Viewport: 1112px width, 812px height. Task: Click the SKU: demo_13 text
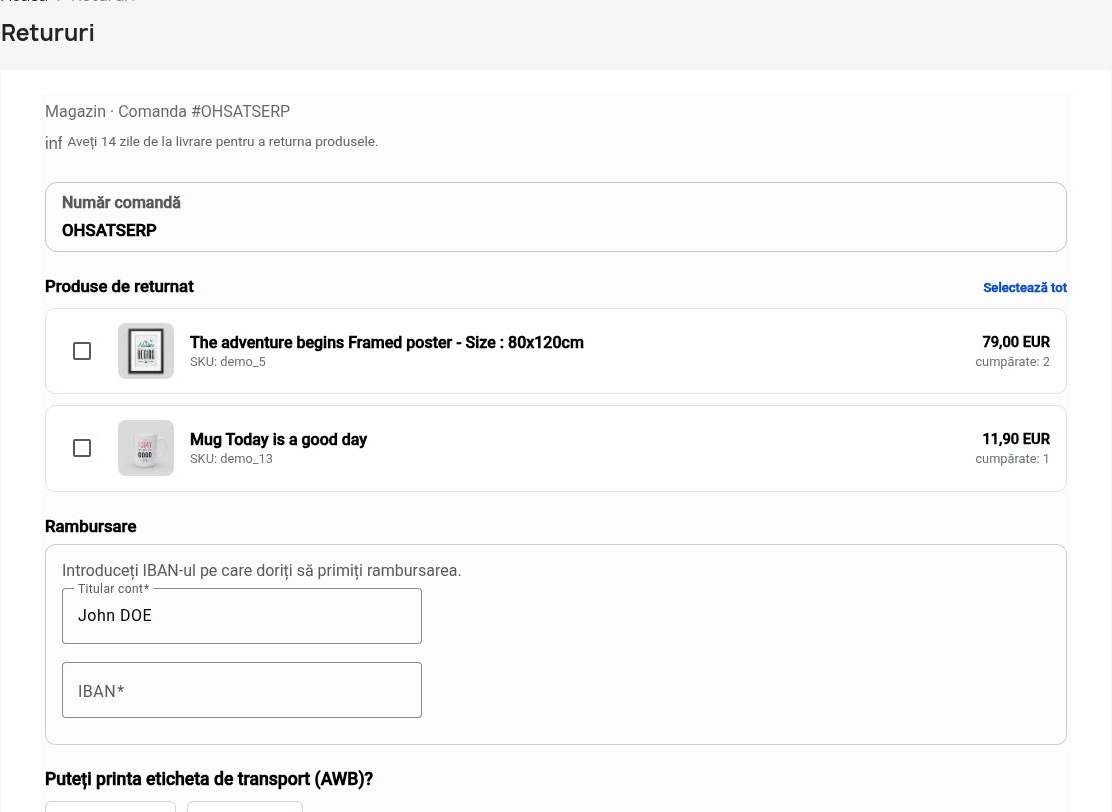point(231,459)
